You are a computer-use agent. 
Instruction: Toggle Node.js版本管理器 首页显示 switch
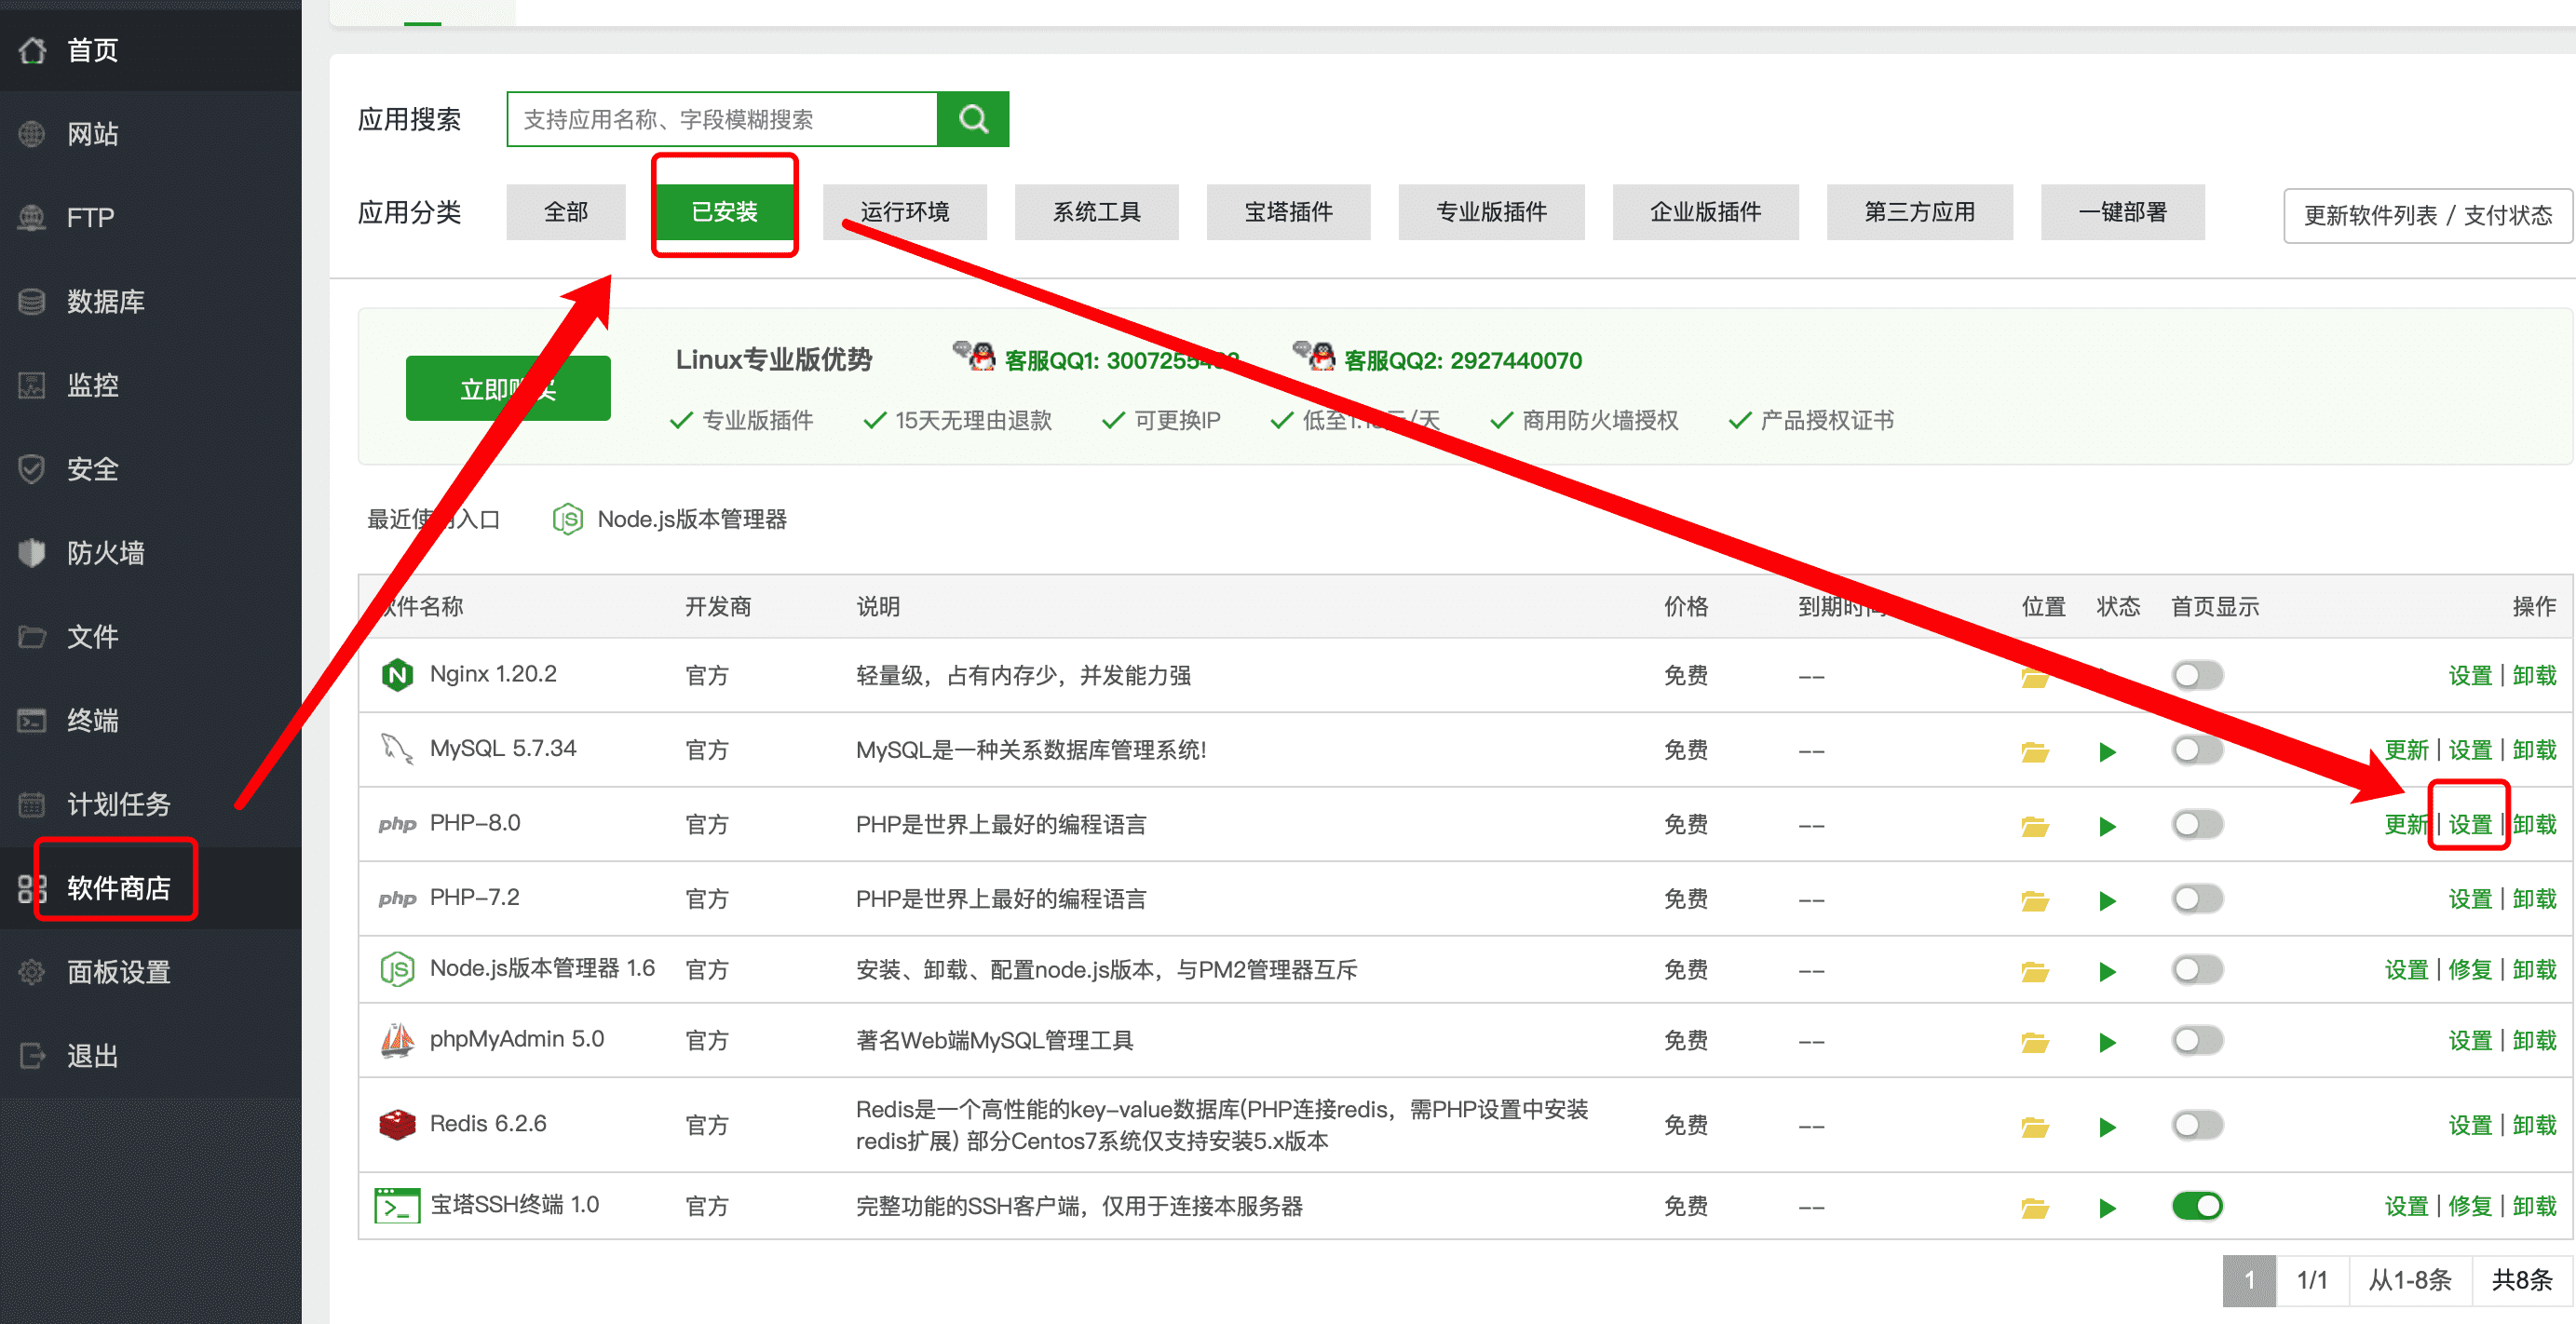click(2197, 969)
